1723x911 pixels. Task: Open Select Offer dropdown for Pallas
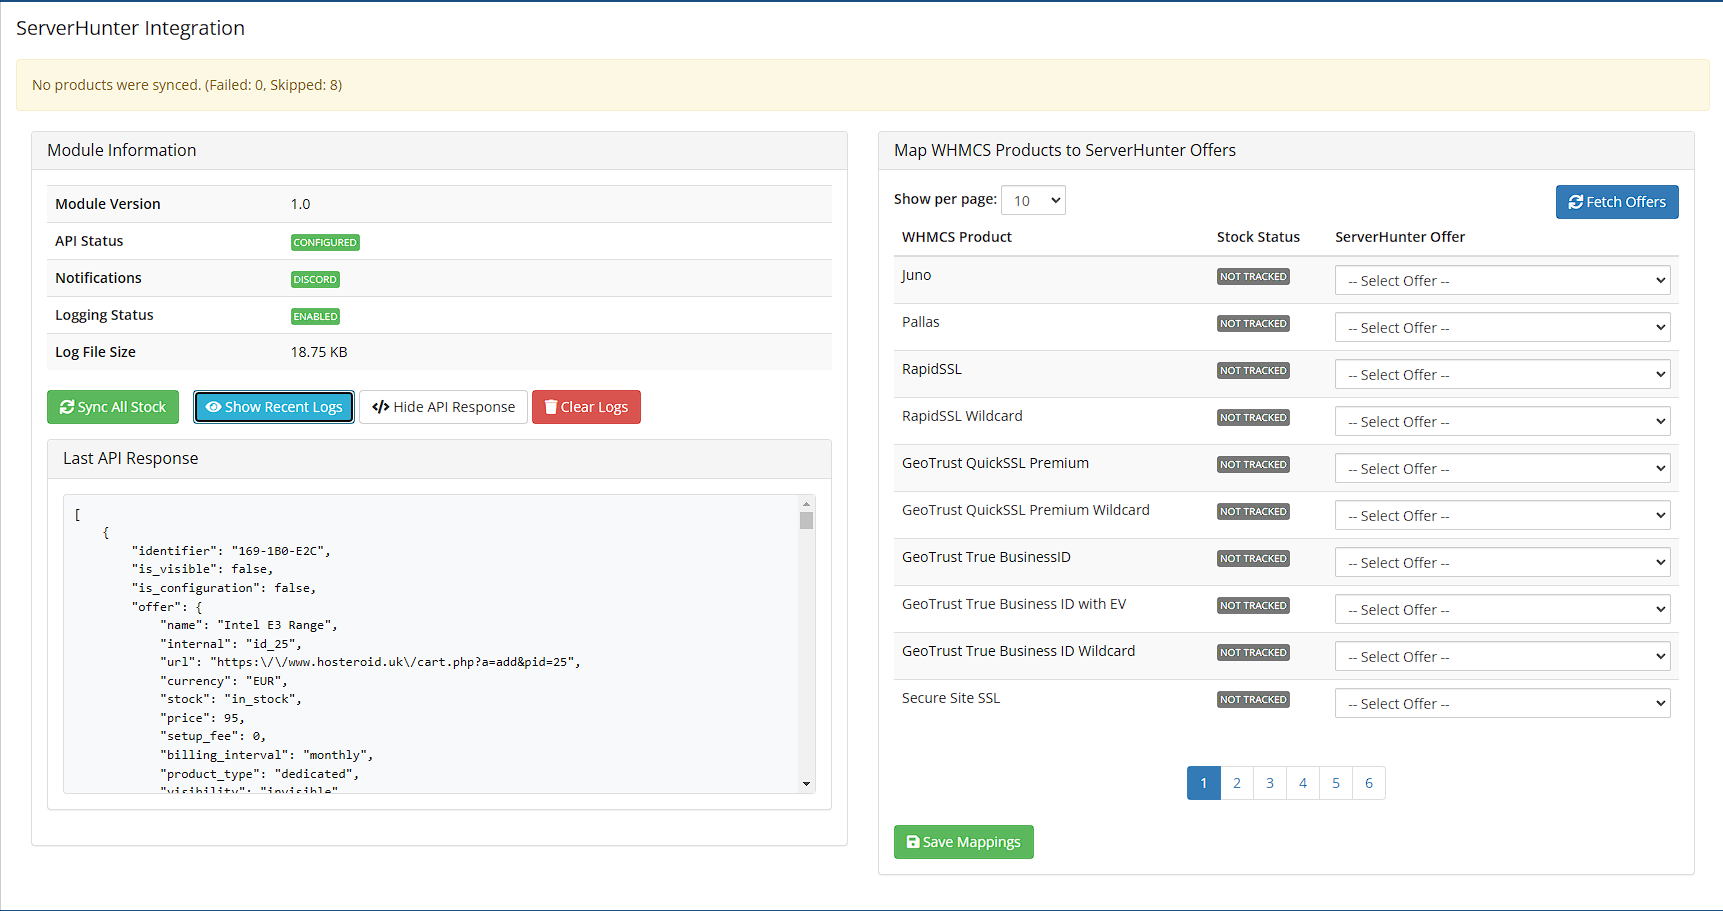[x=1502, y=327]
